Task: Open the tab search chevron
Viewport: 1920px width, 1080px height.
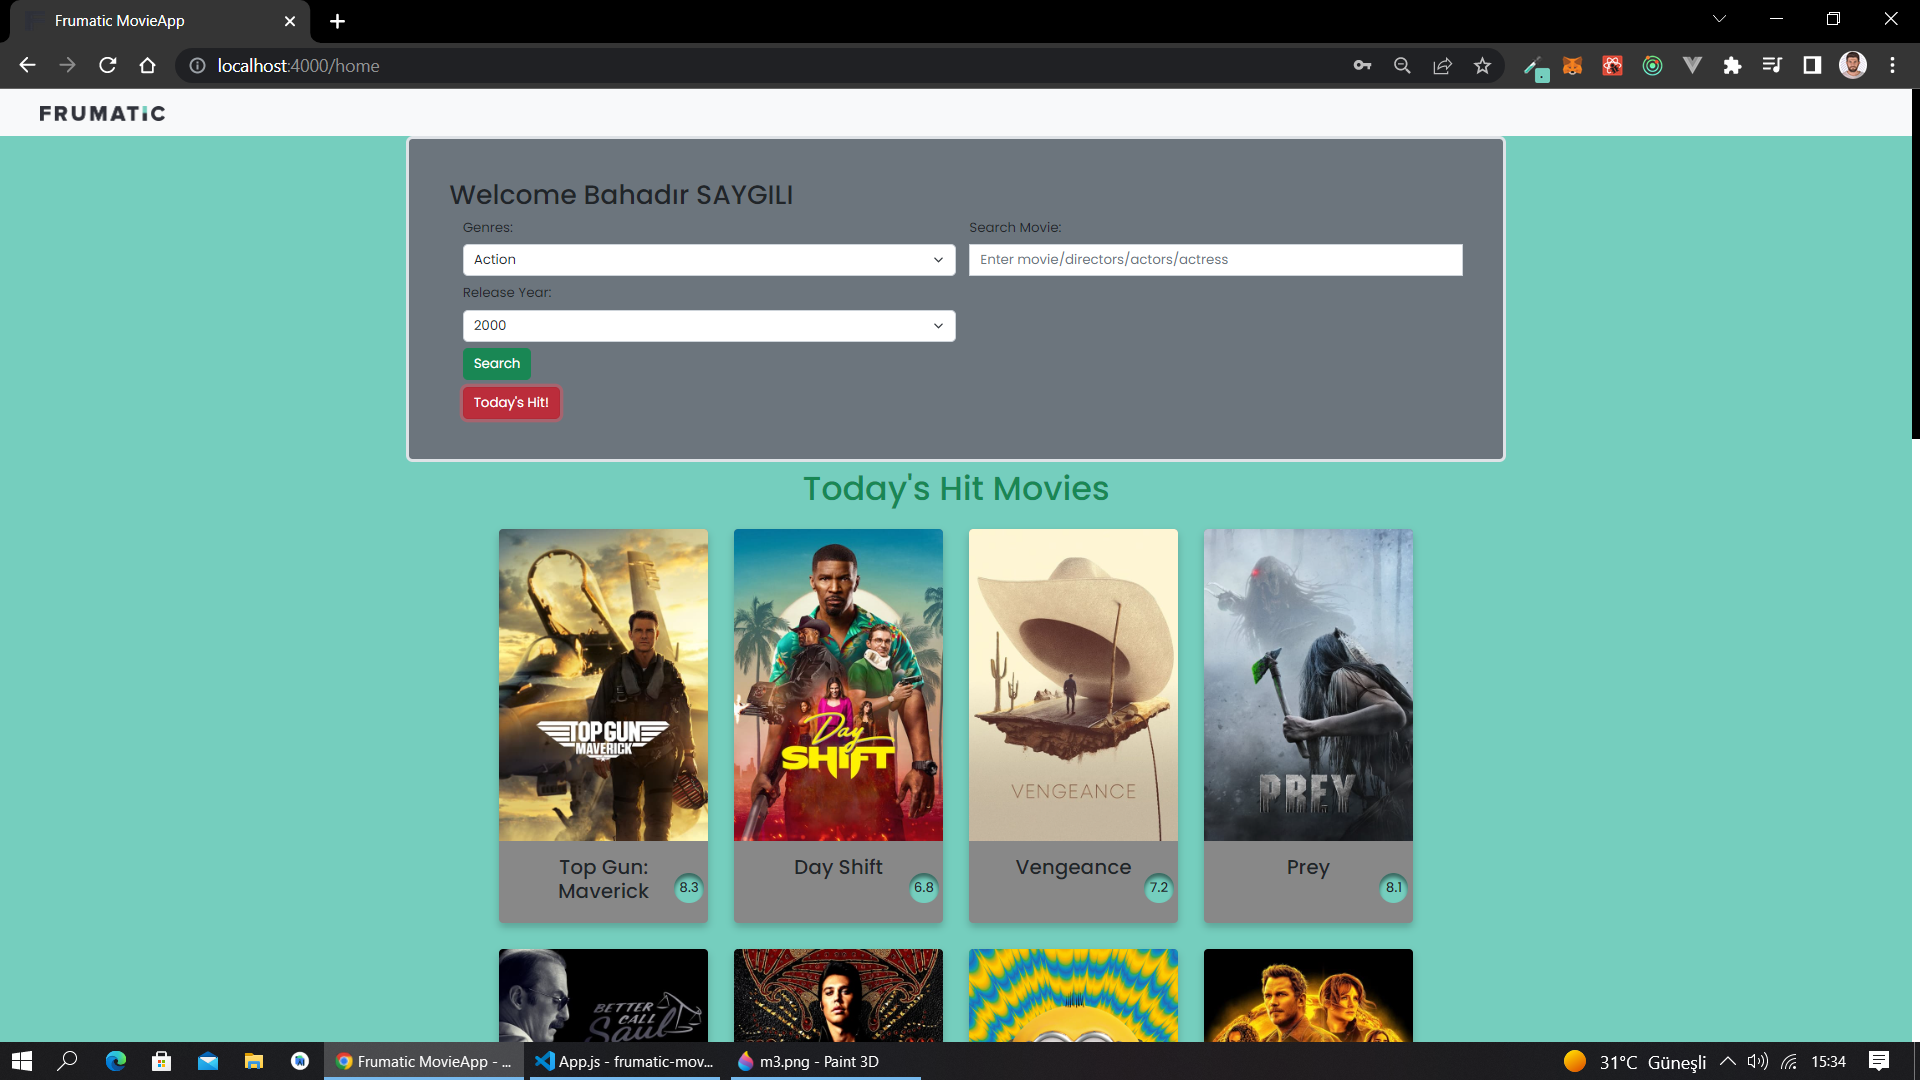Action: [1719, 18]
